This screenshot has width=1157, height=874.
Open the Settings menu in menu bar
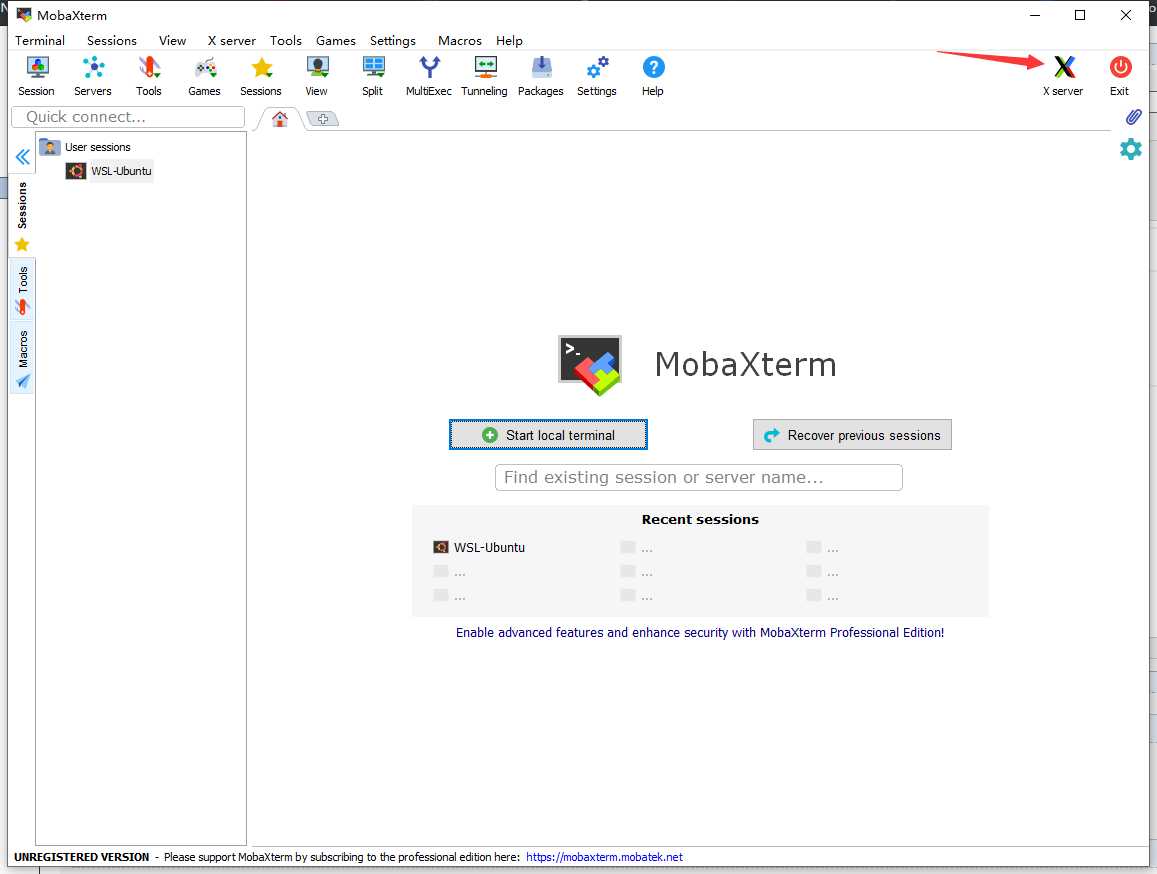pyautogui.click(x=393, y=41)
